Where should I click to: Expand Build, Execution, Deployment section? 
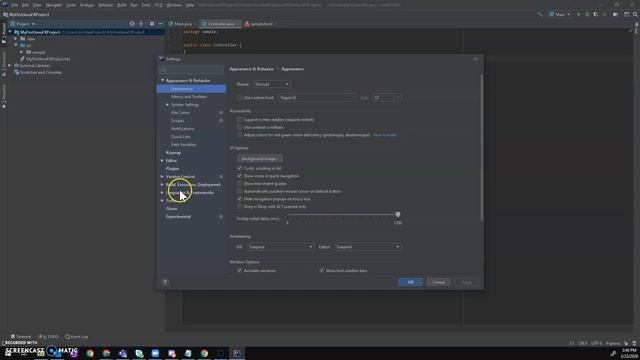click(x=162, y=184)
